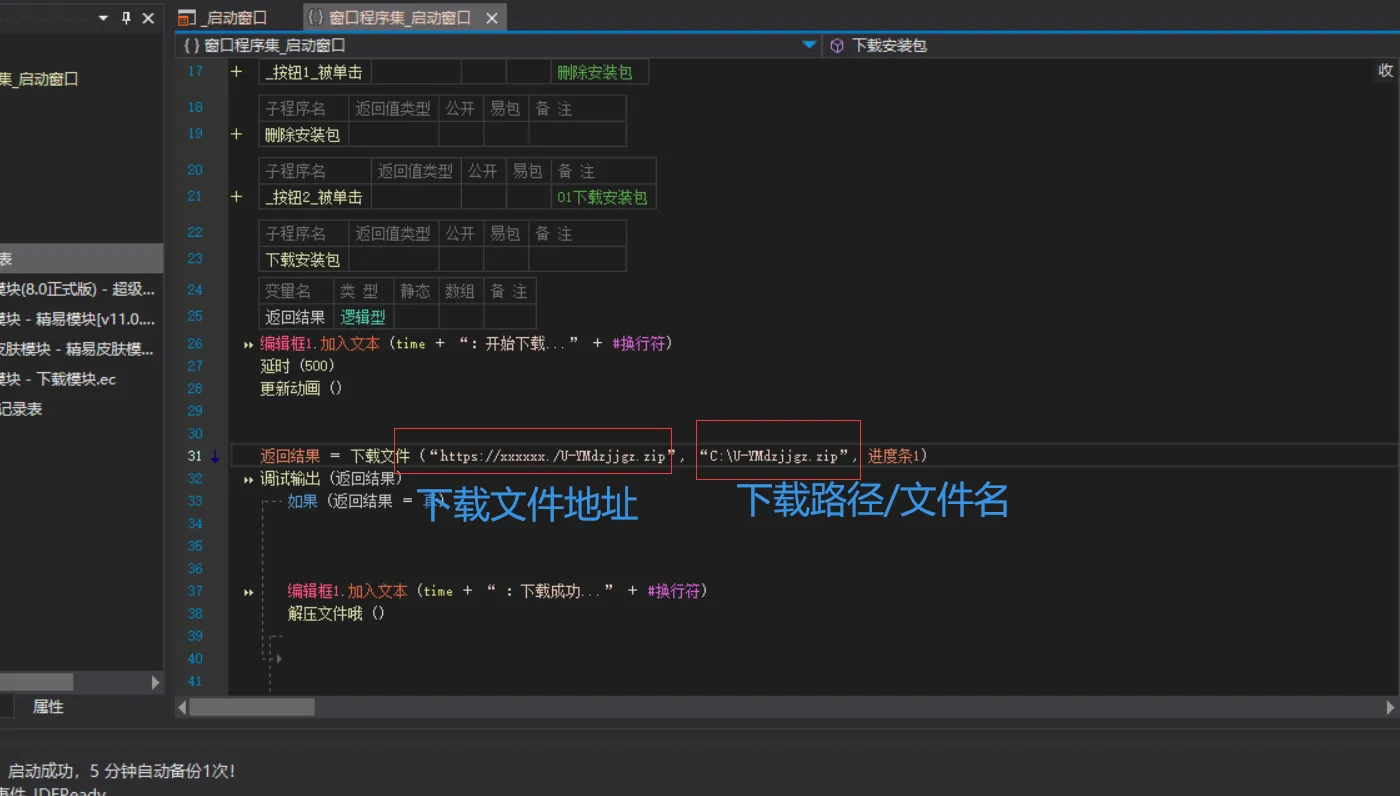This screenshot has width=1400, height=796.
Task: Click the cube icon beside 下载安装包
Action: tap(835, 44)
